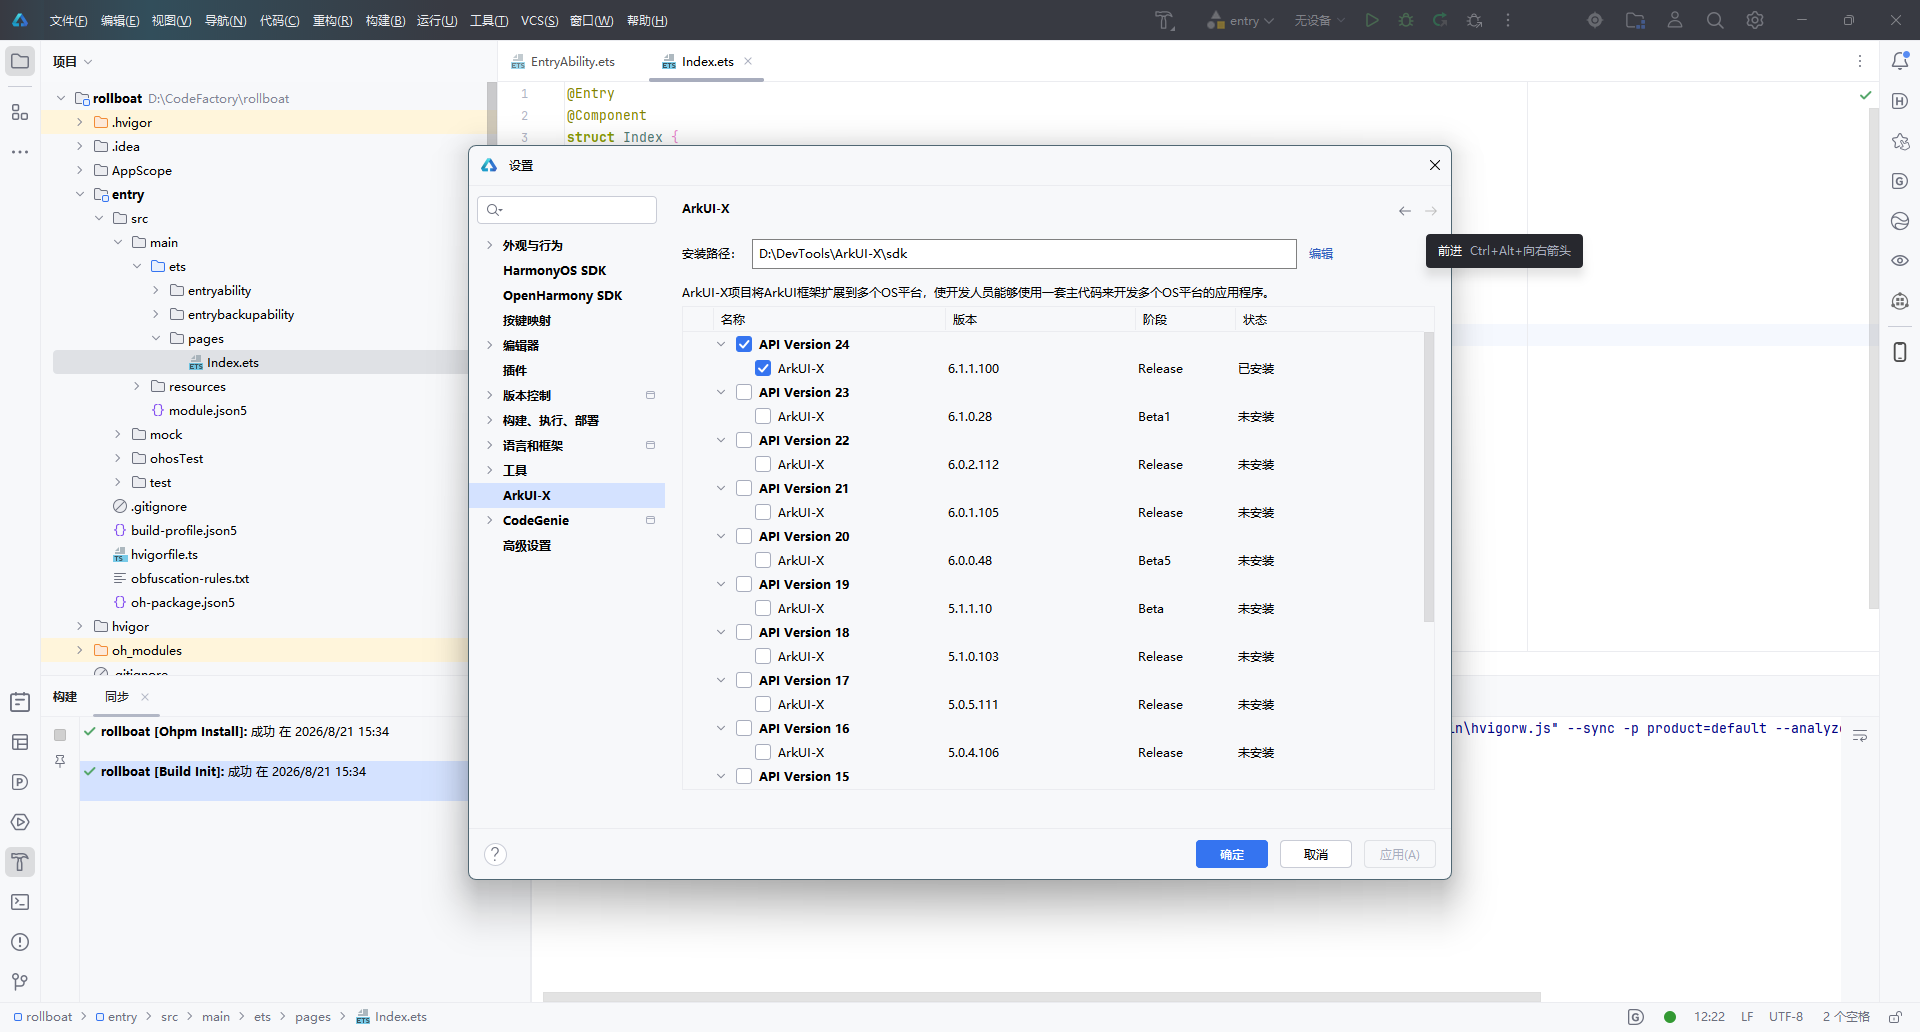Open the Project tool window folder icon

click(20, 61)
